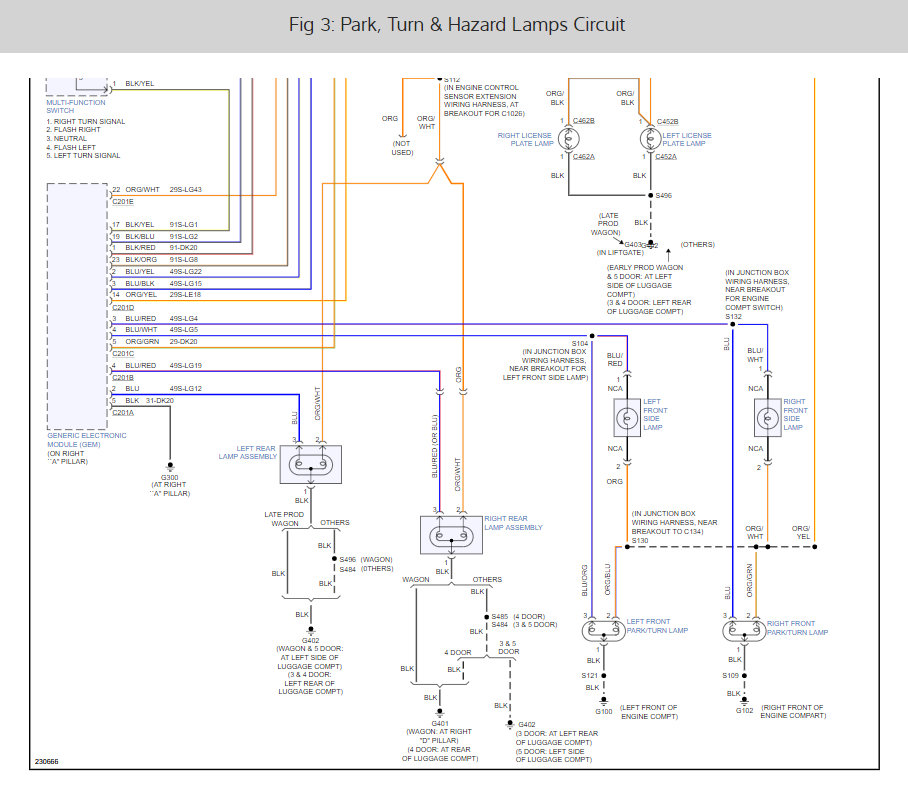Viewport: 908px width, 791px height.
Task: Select the S130 splice dot
Action: click(627, 547)
